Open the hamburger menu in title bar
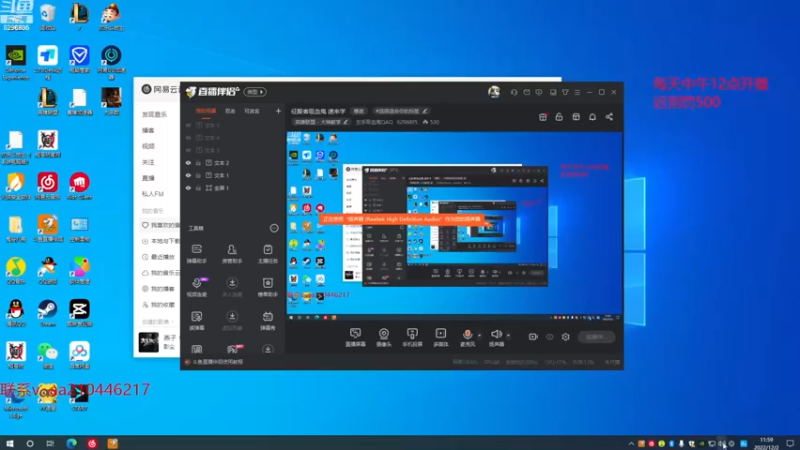The width and height of the screenshot is (800, 450). [578, 92]
